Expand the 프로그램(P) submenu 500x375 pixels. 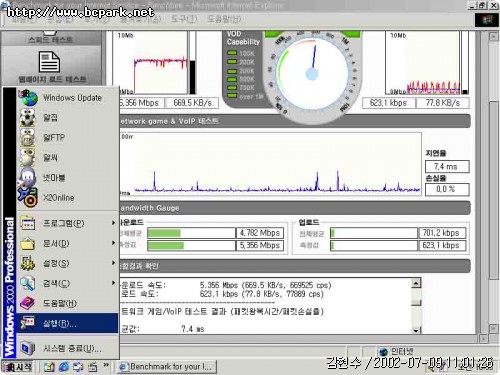68,223
